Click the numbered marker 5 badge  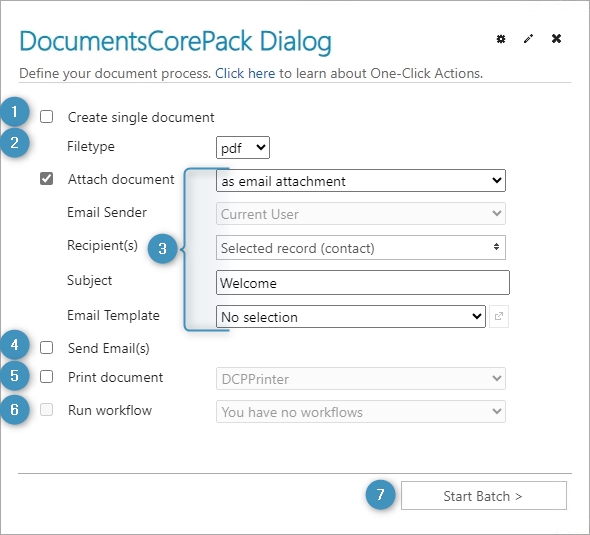[14, 376]
